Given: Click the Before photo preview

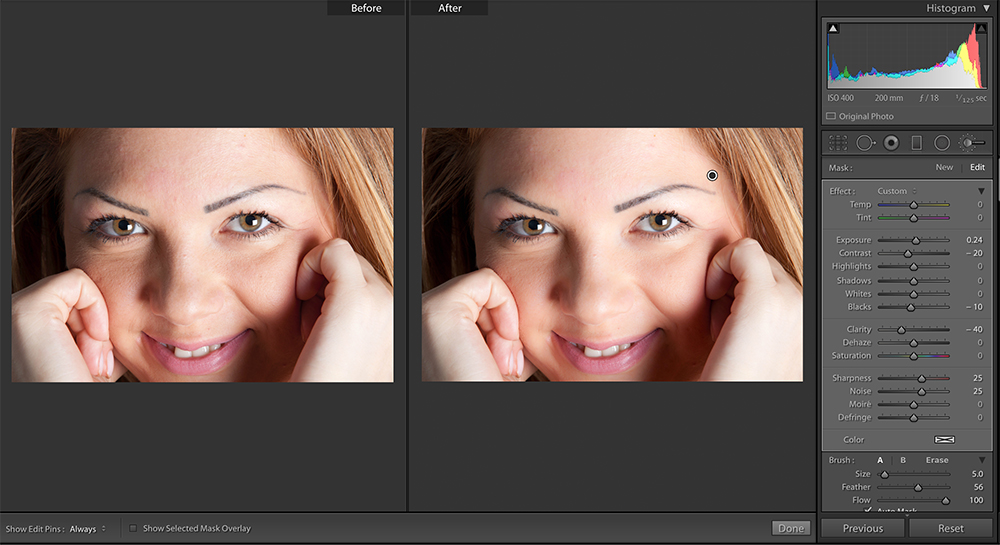Looking at the screenshot, I should tap(203, 255).
